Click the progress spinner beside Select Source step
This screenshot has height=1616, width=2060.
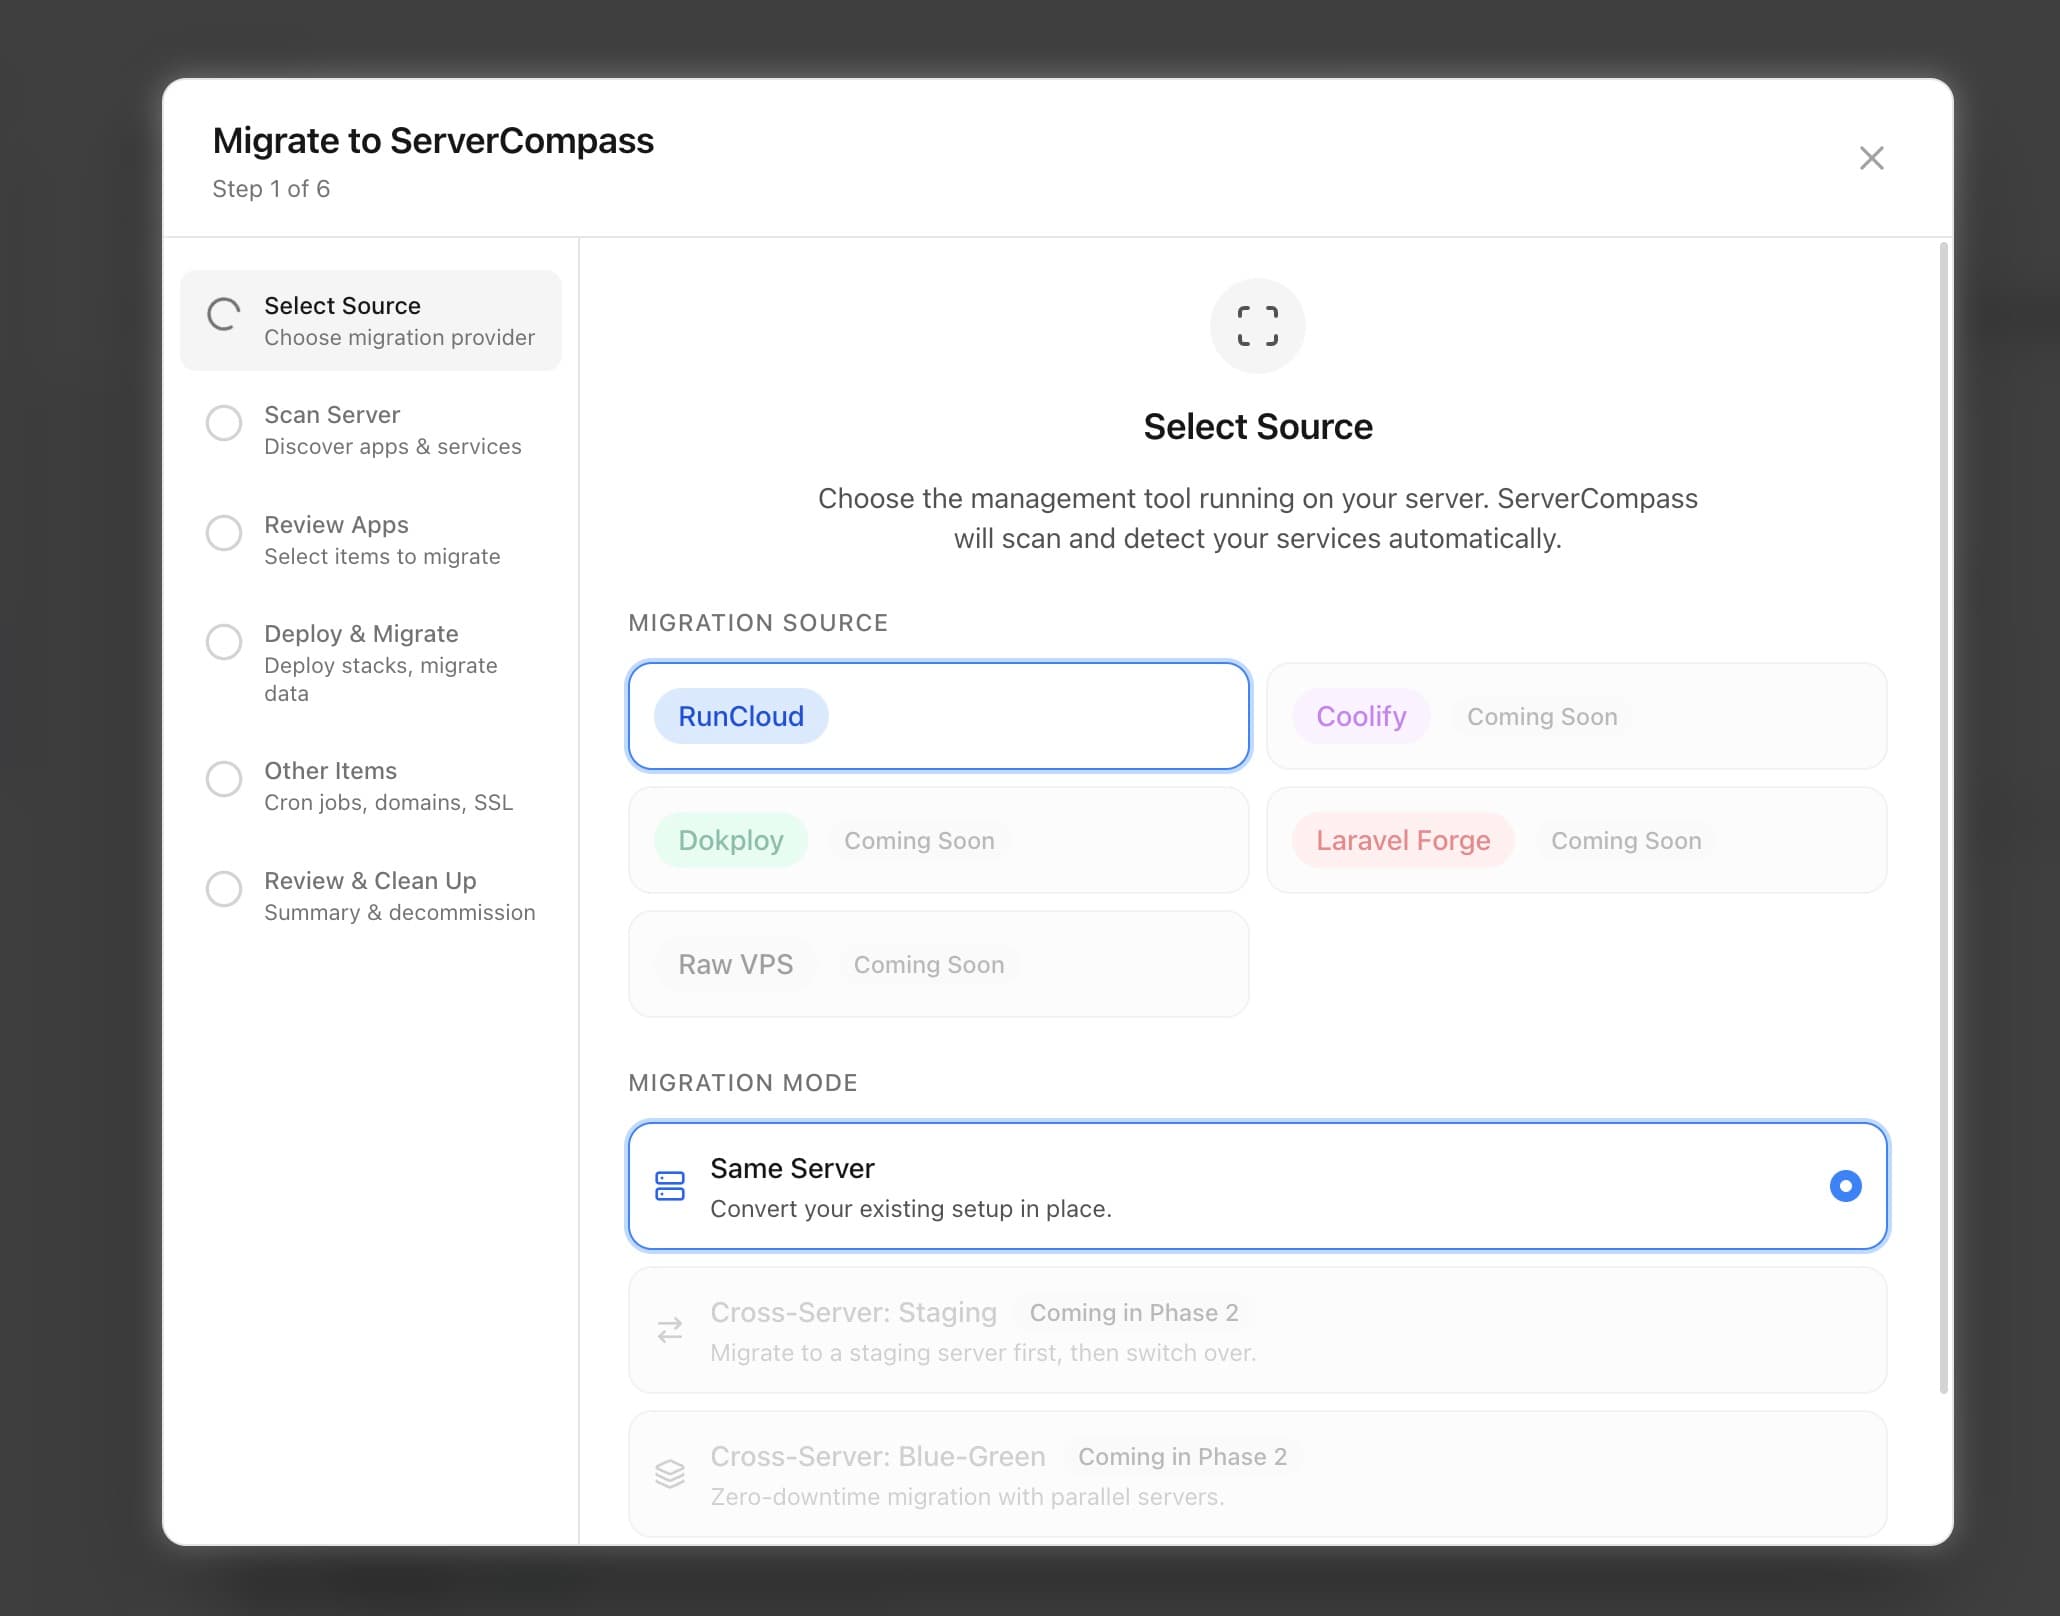[x=224, y=314]
